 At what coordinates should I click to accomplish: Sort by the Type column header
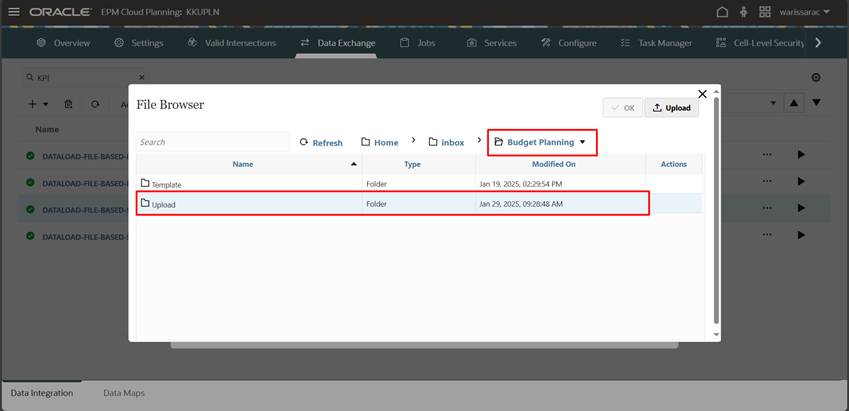point(412,164)
